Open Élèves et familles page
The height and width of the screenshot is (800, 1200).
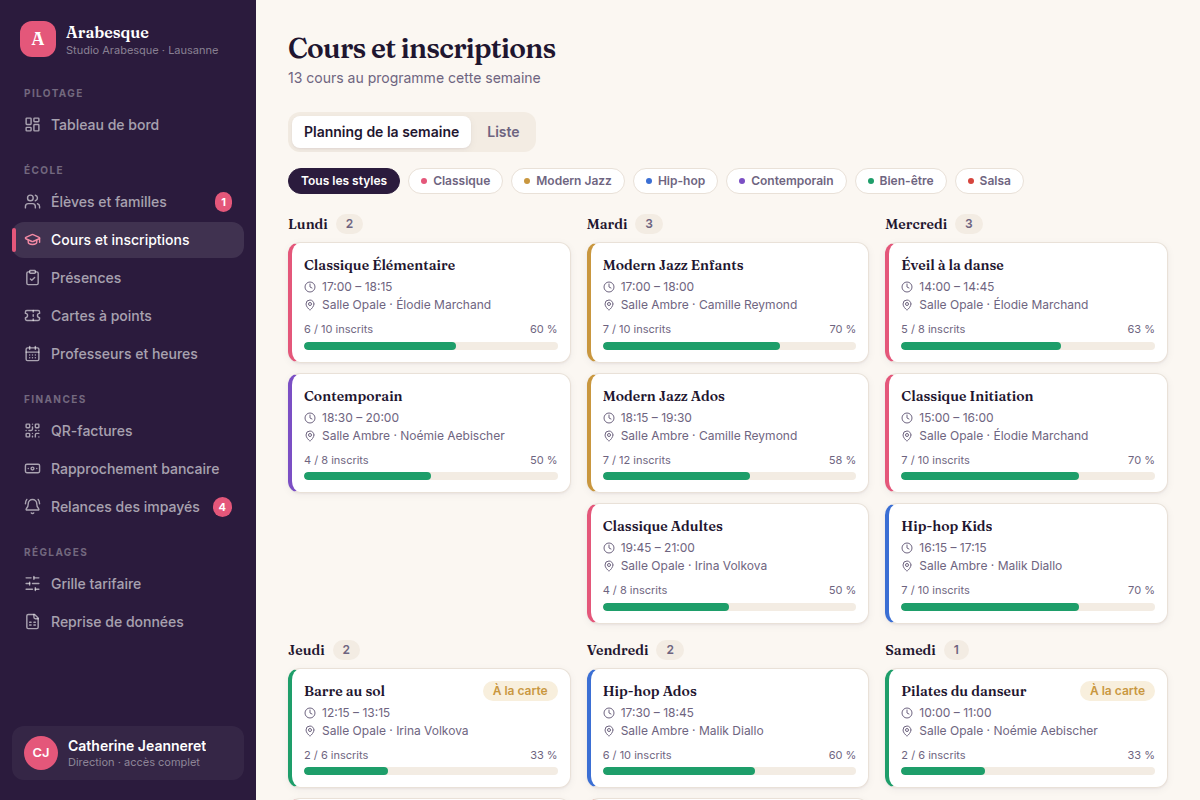pos(128,202)
